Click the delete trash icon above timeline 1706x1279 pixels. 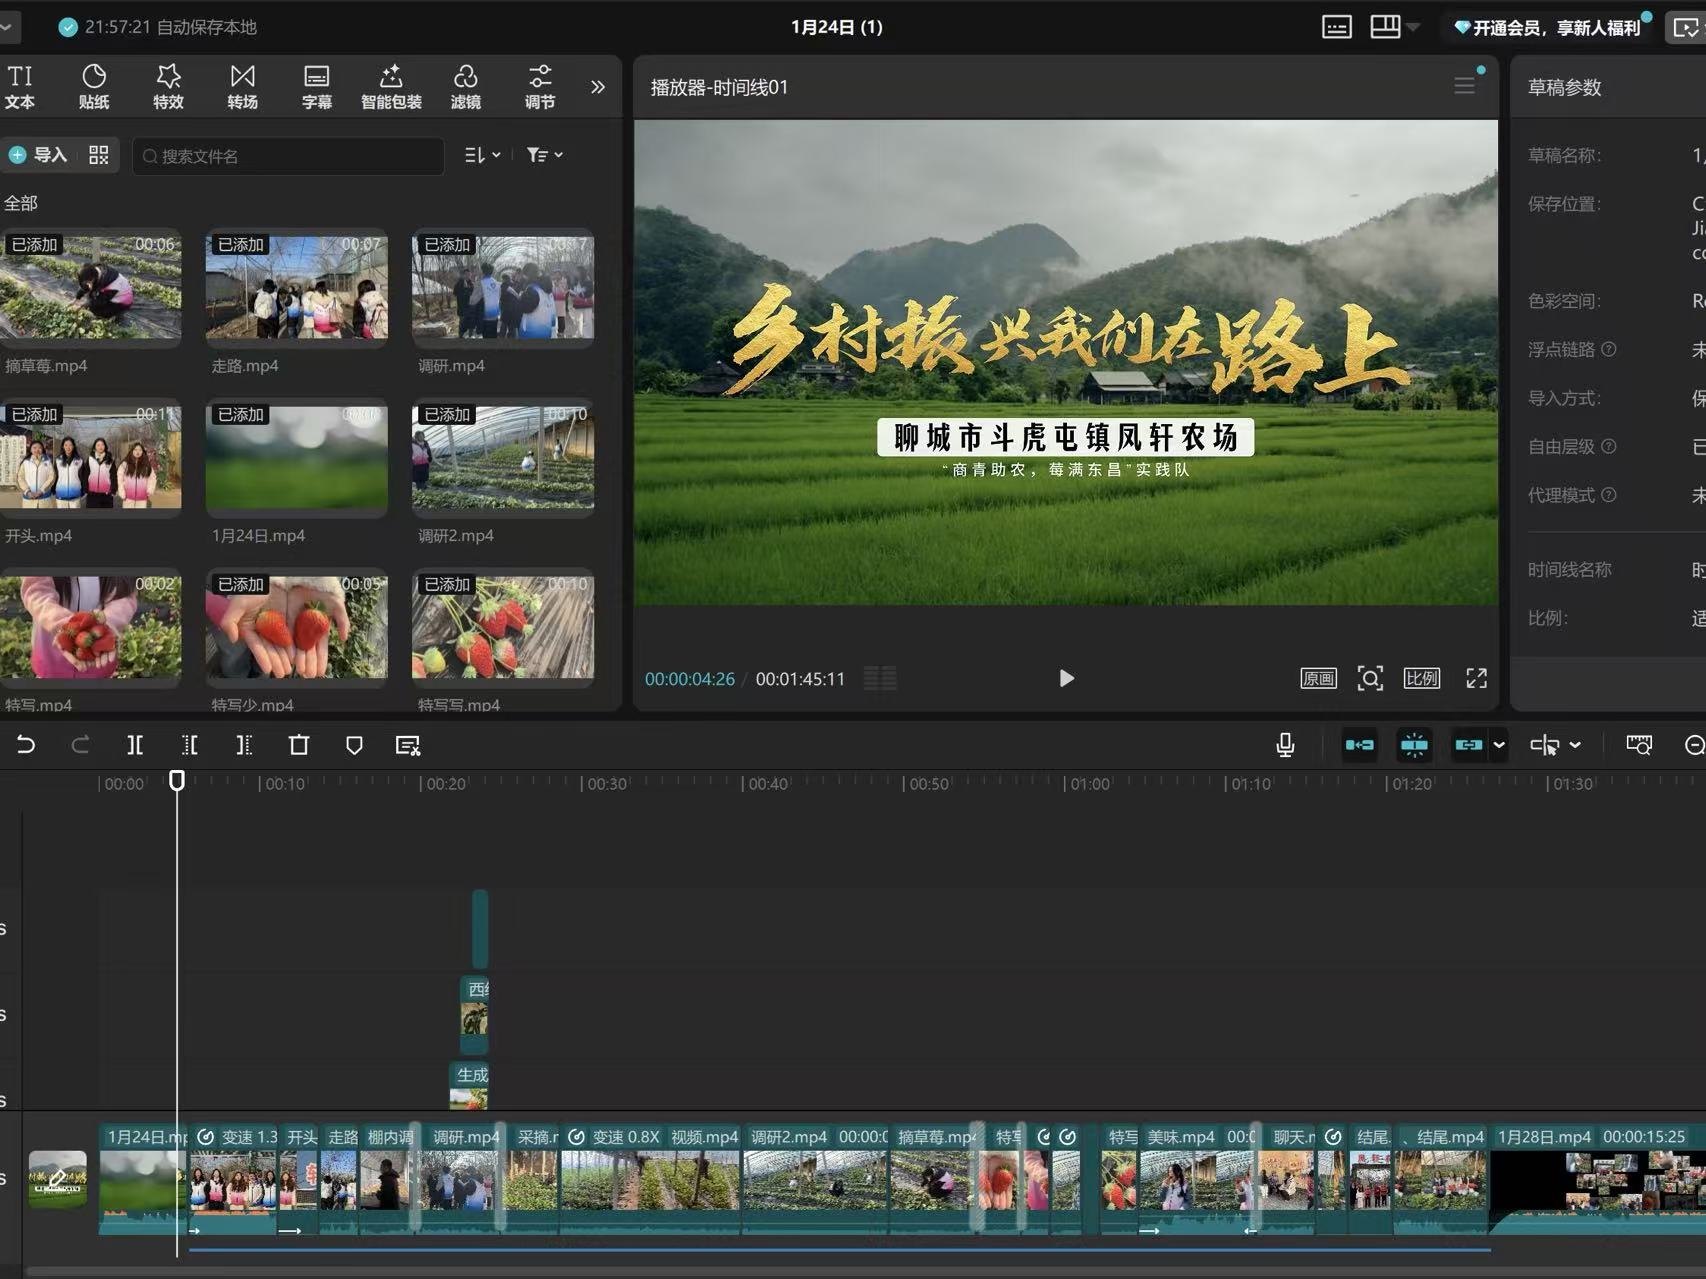[x=299, y=745]
